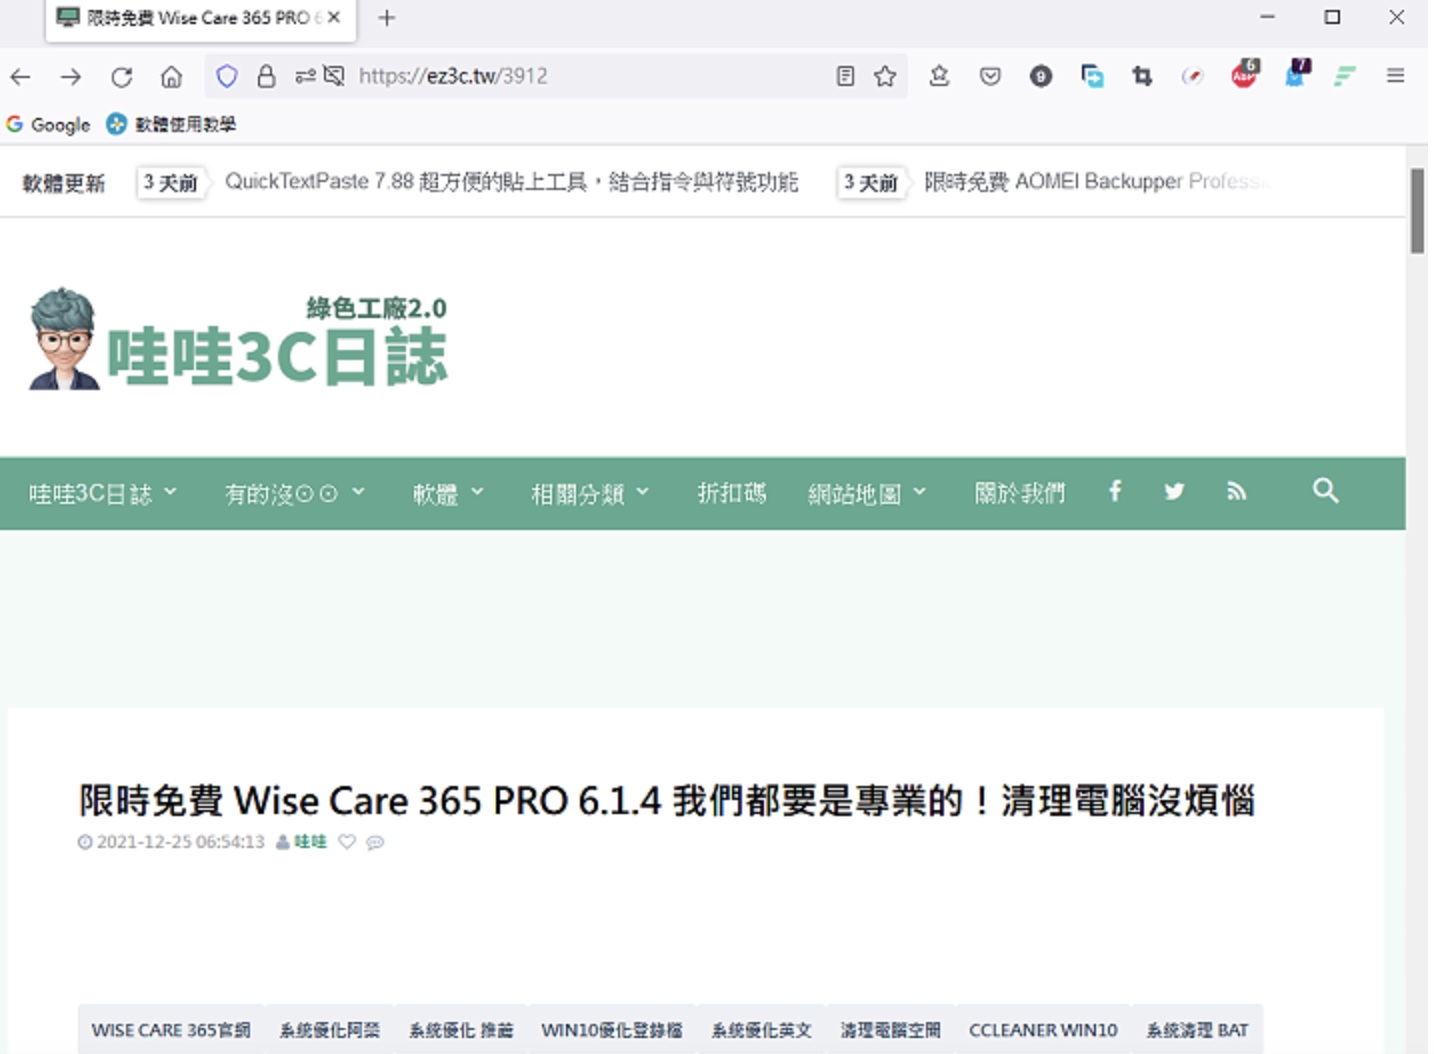The width and height of the screenshot is (1434, 1054).
Task: Click the 軟體更新 ticker label
Action: tap(64, 183)
